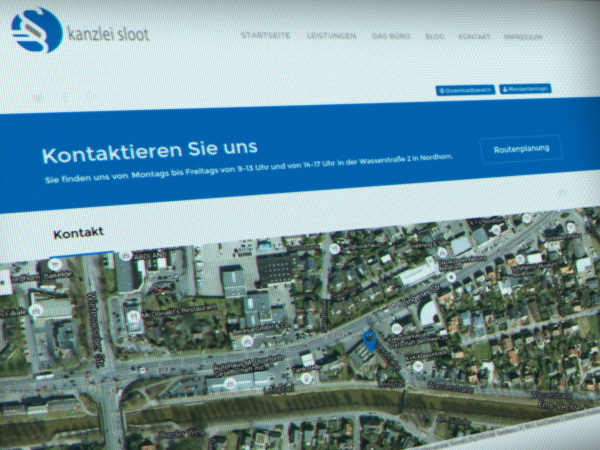Click the Ems-Vechte canal label

563,406
